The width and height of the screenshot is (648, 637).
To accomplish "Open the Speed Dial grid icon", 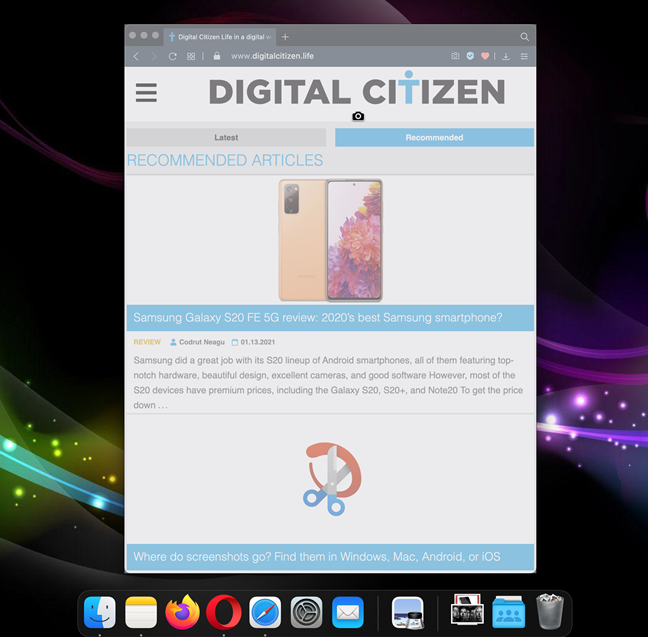I will [191, 56].
